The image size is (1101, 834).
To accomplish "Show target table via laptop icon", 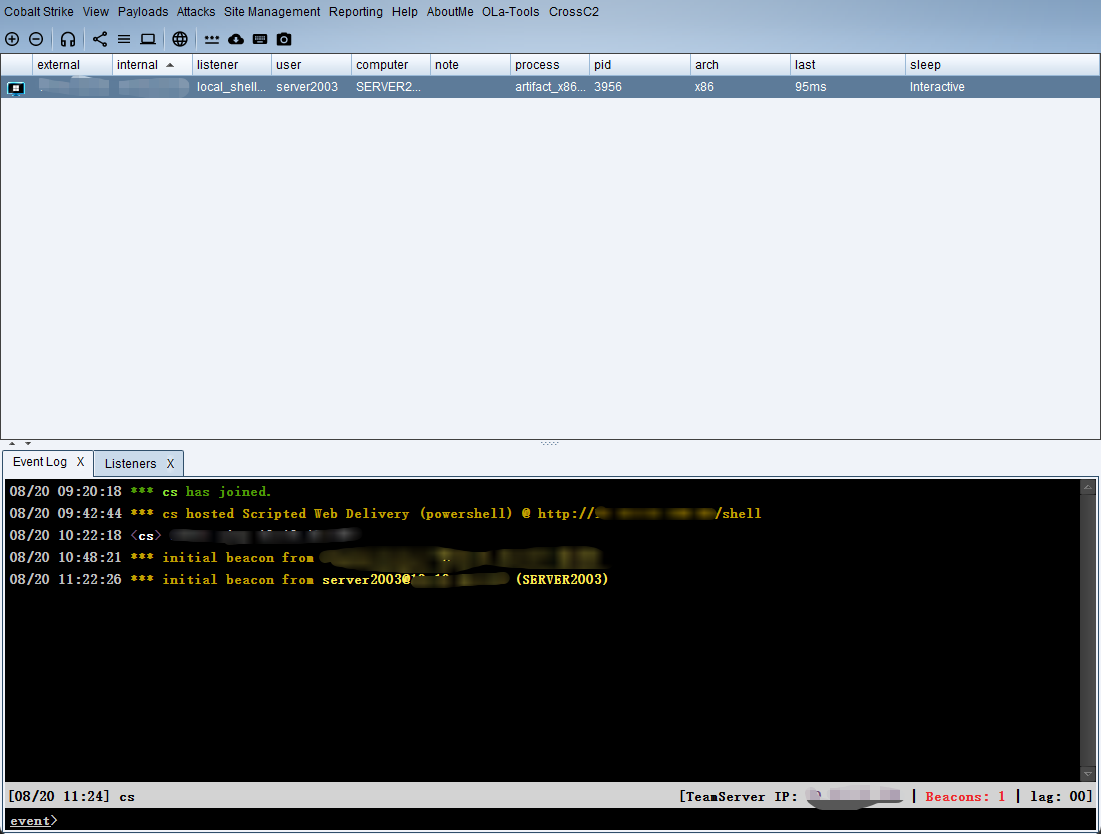I will 147,39.
